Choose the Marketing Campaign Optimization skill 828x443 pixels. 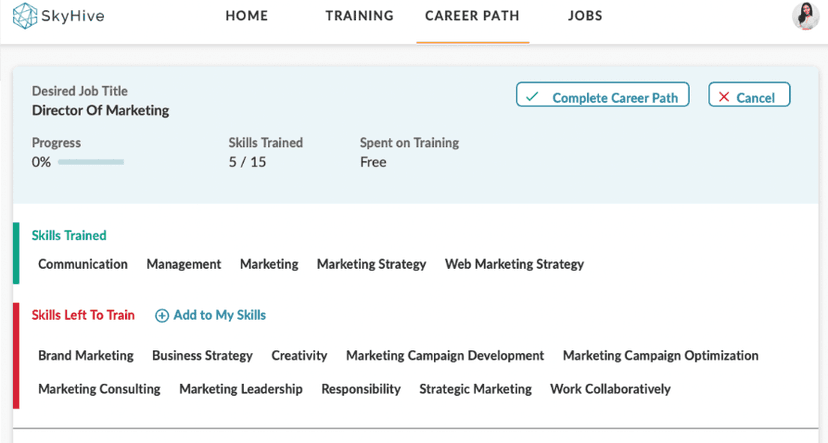[x=661, y=356]
